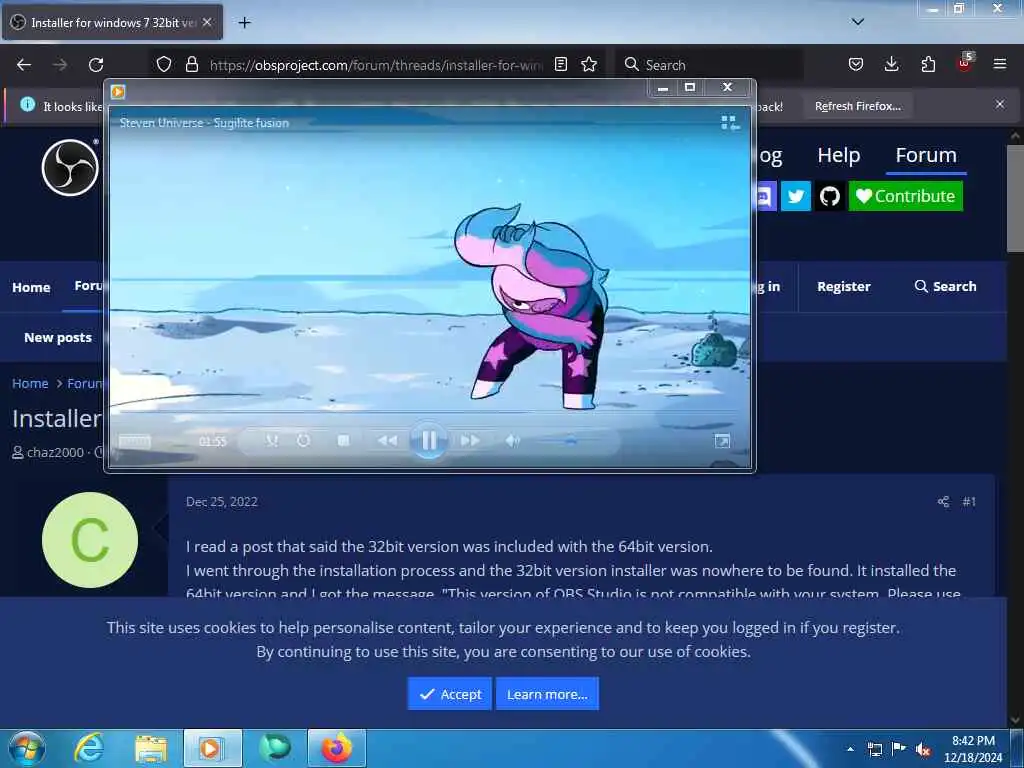Screen dimensions: 1024x768
Task: Click the uBlock extension icon with badge
Action: (965, 63)
